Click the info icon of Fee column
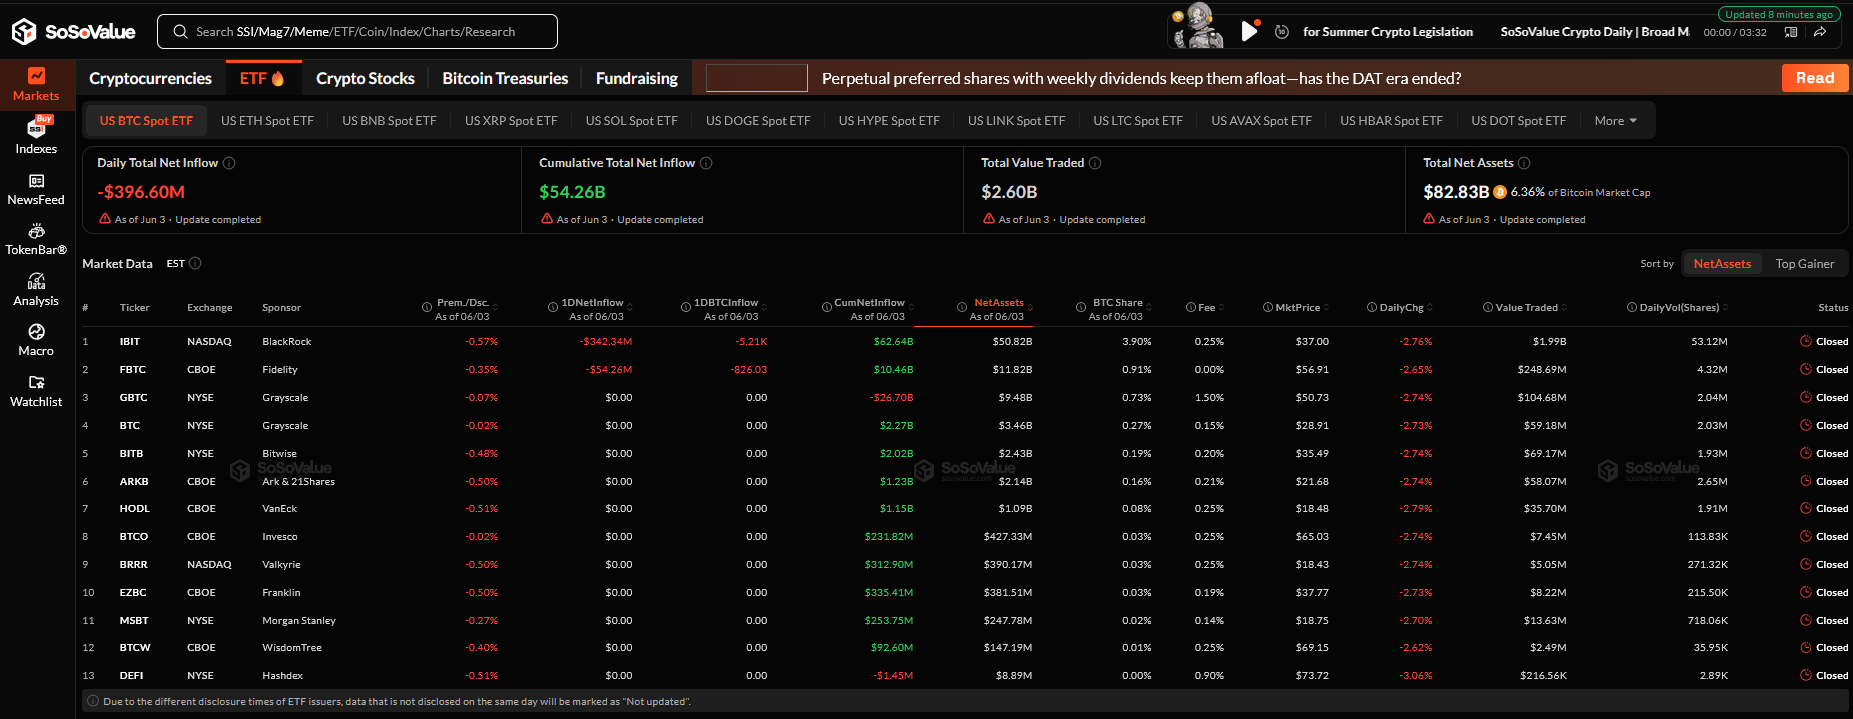The image size is (1853, 719). click(x=1191, y=307)
